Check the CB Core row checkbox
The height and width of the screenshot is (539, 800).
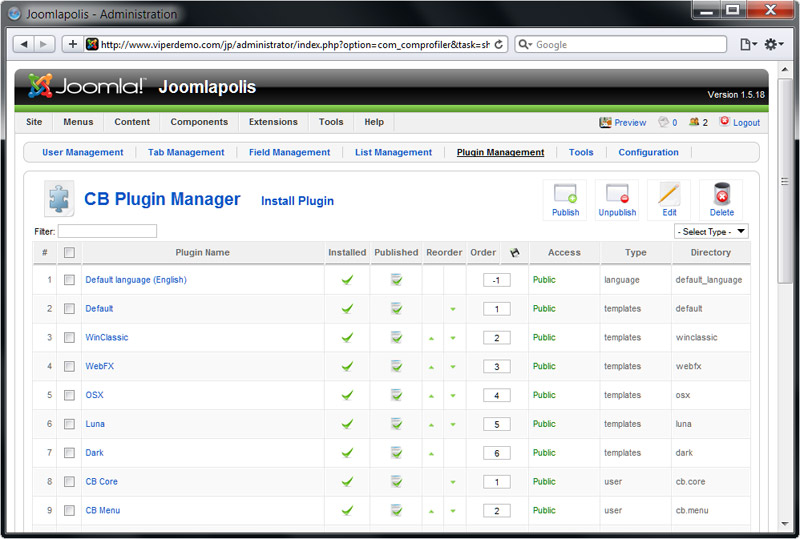69,481
